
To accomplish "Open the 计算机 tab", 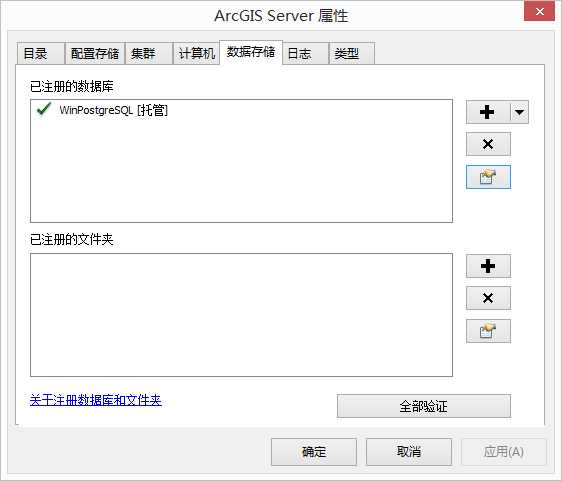I will 196,54.
